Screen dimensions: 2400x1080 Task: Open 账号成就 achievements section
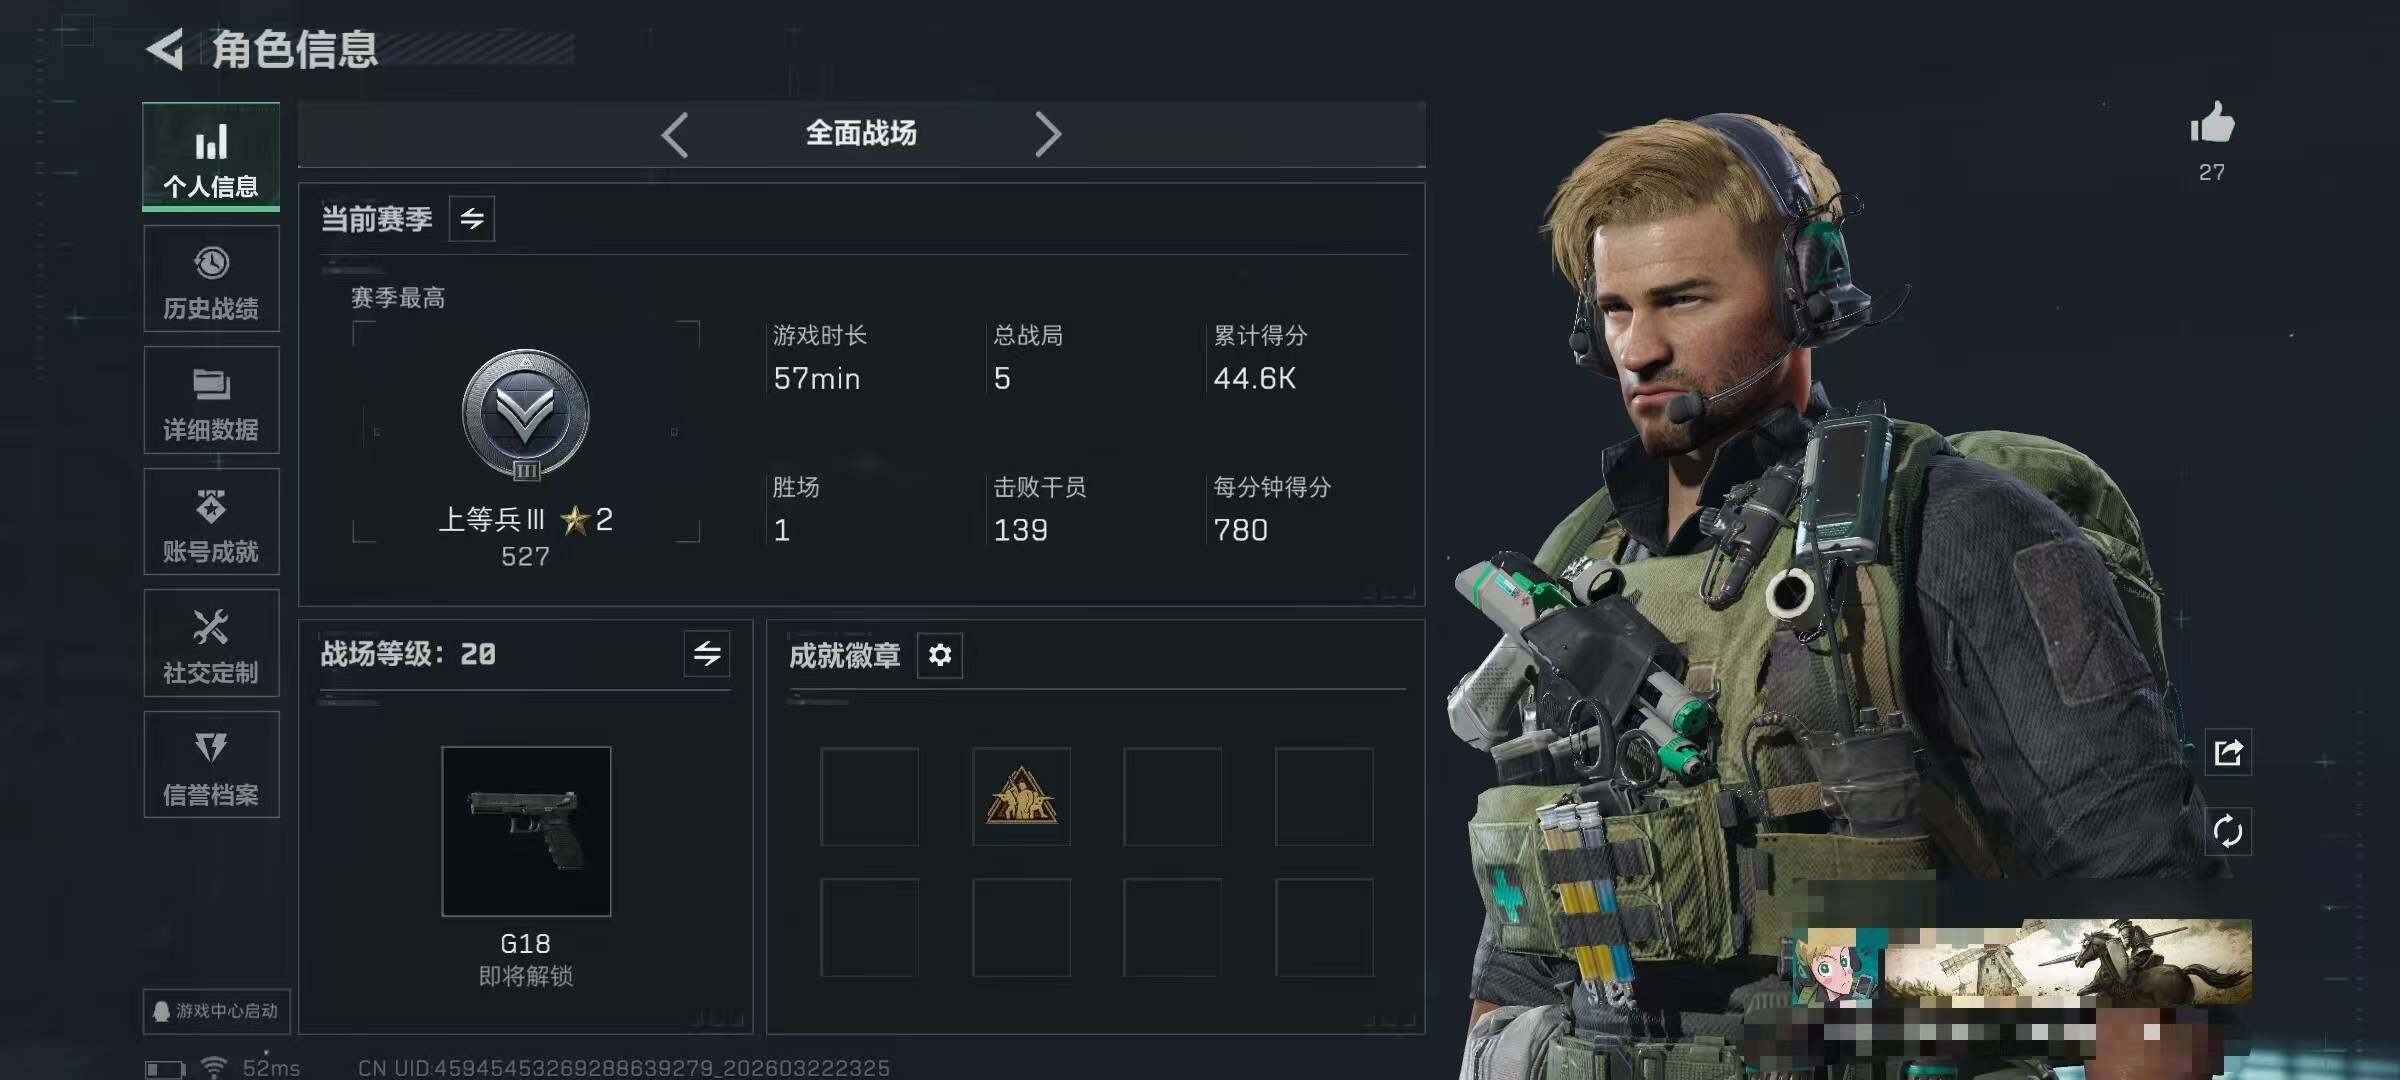pyautogui.click(x=211, y=522)
